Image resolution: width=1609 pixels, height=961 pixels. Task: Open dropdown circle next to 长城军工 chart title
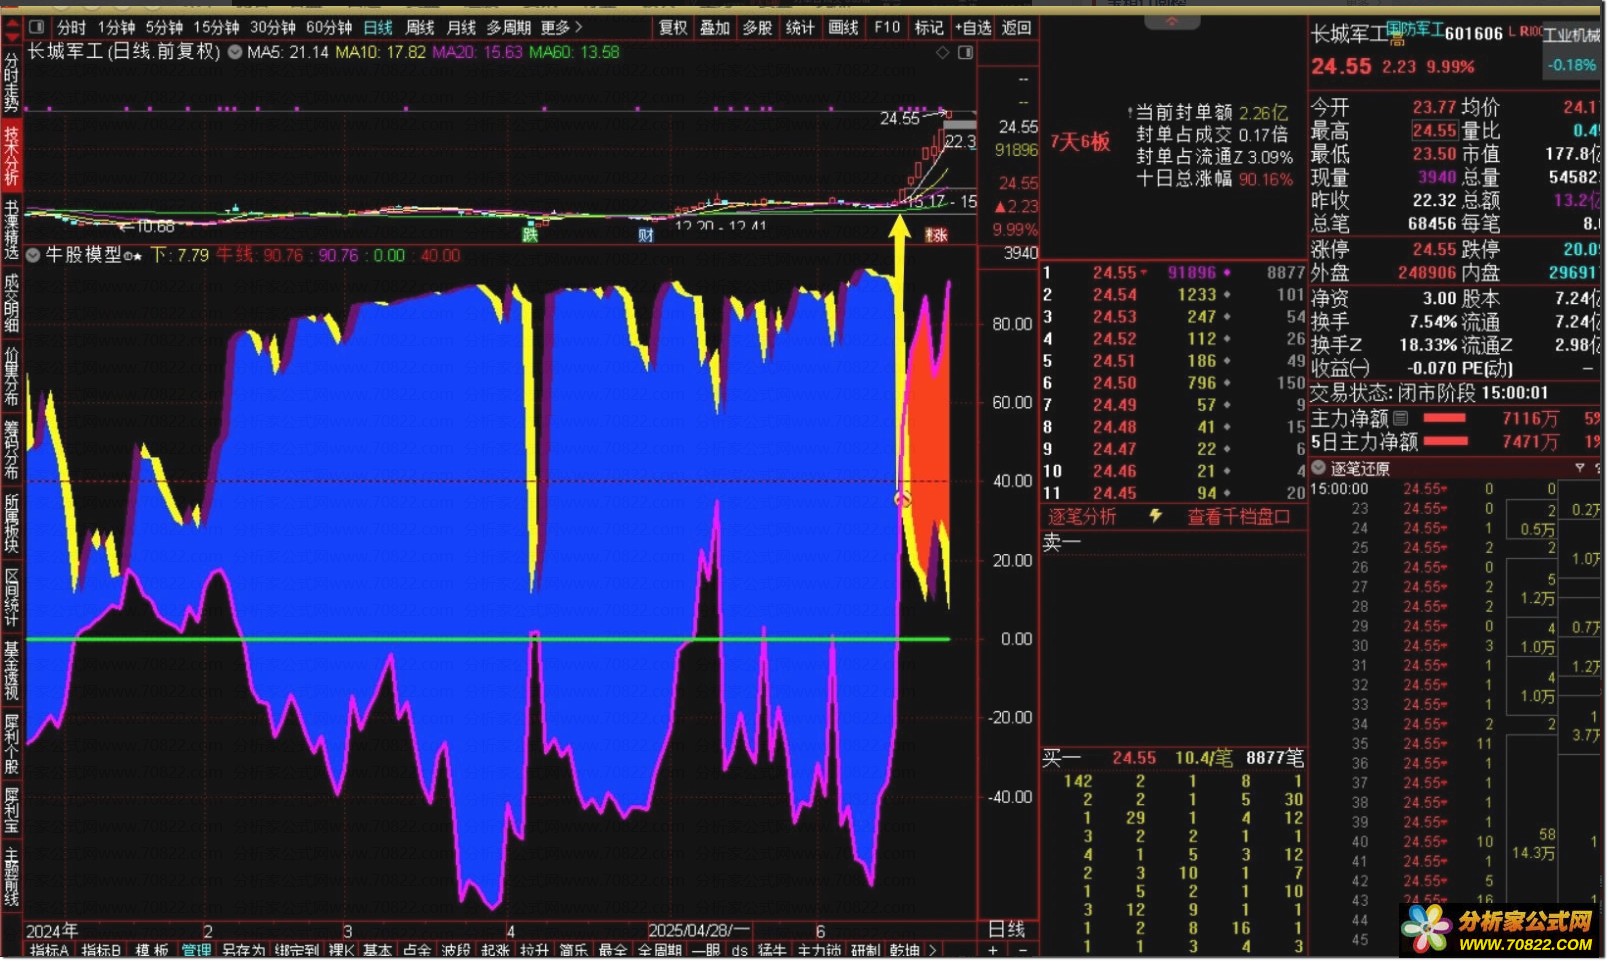[235, 52]
